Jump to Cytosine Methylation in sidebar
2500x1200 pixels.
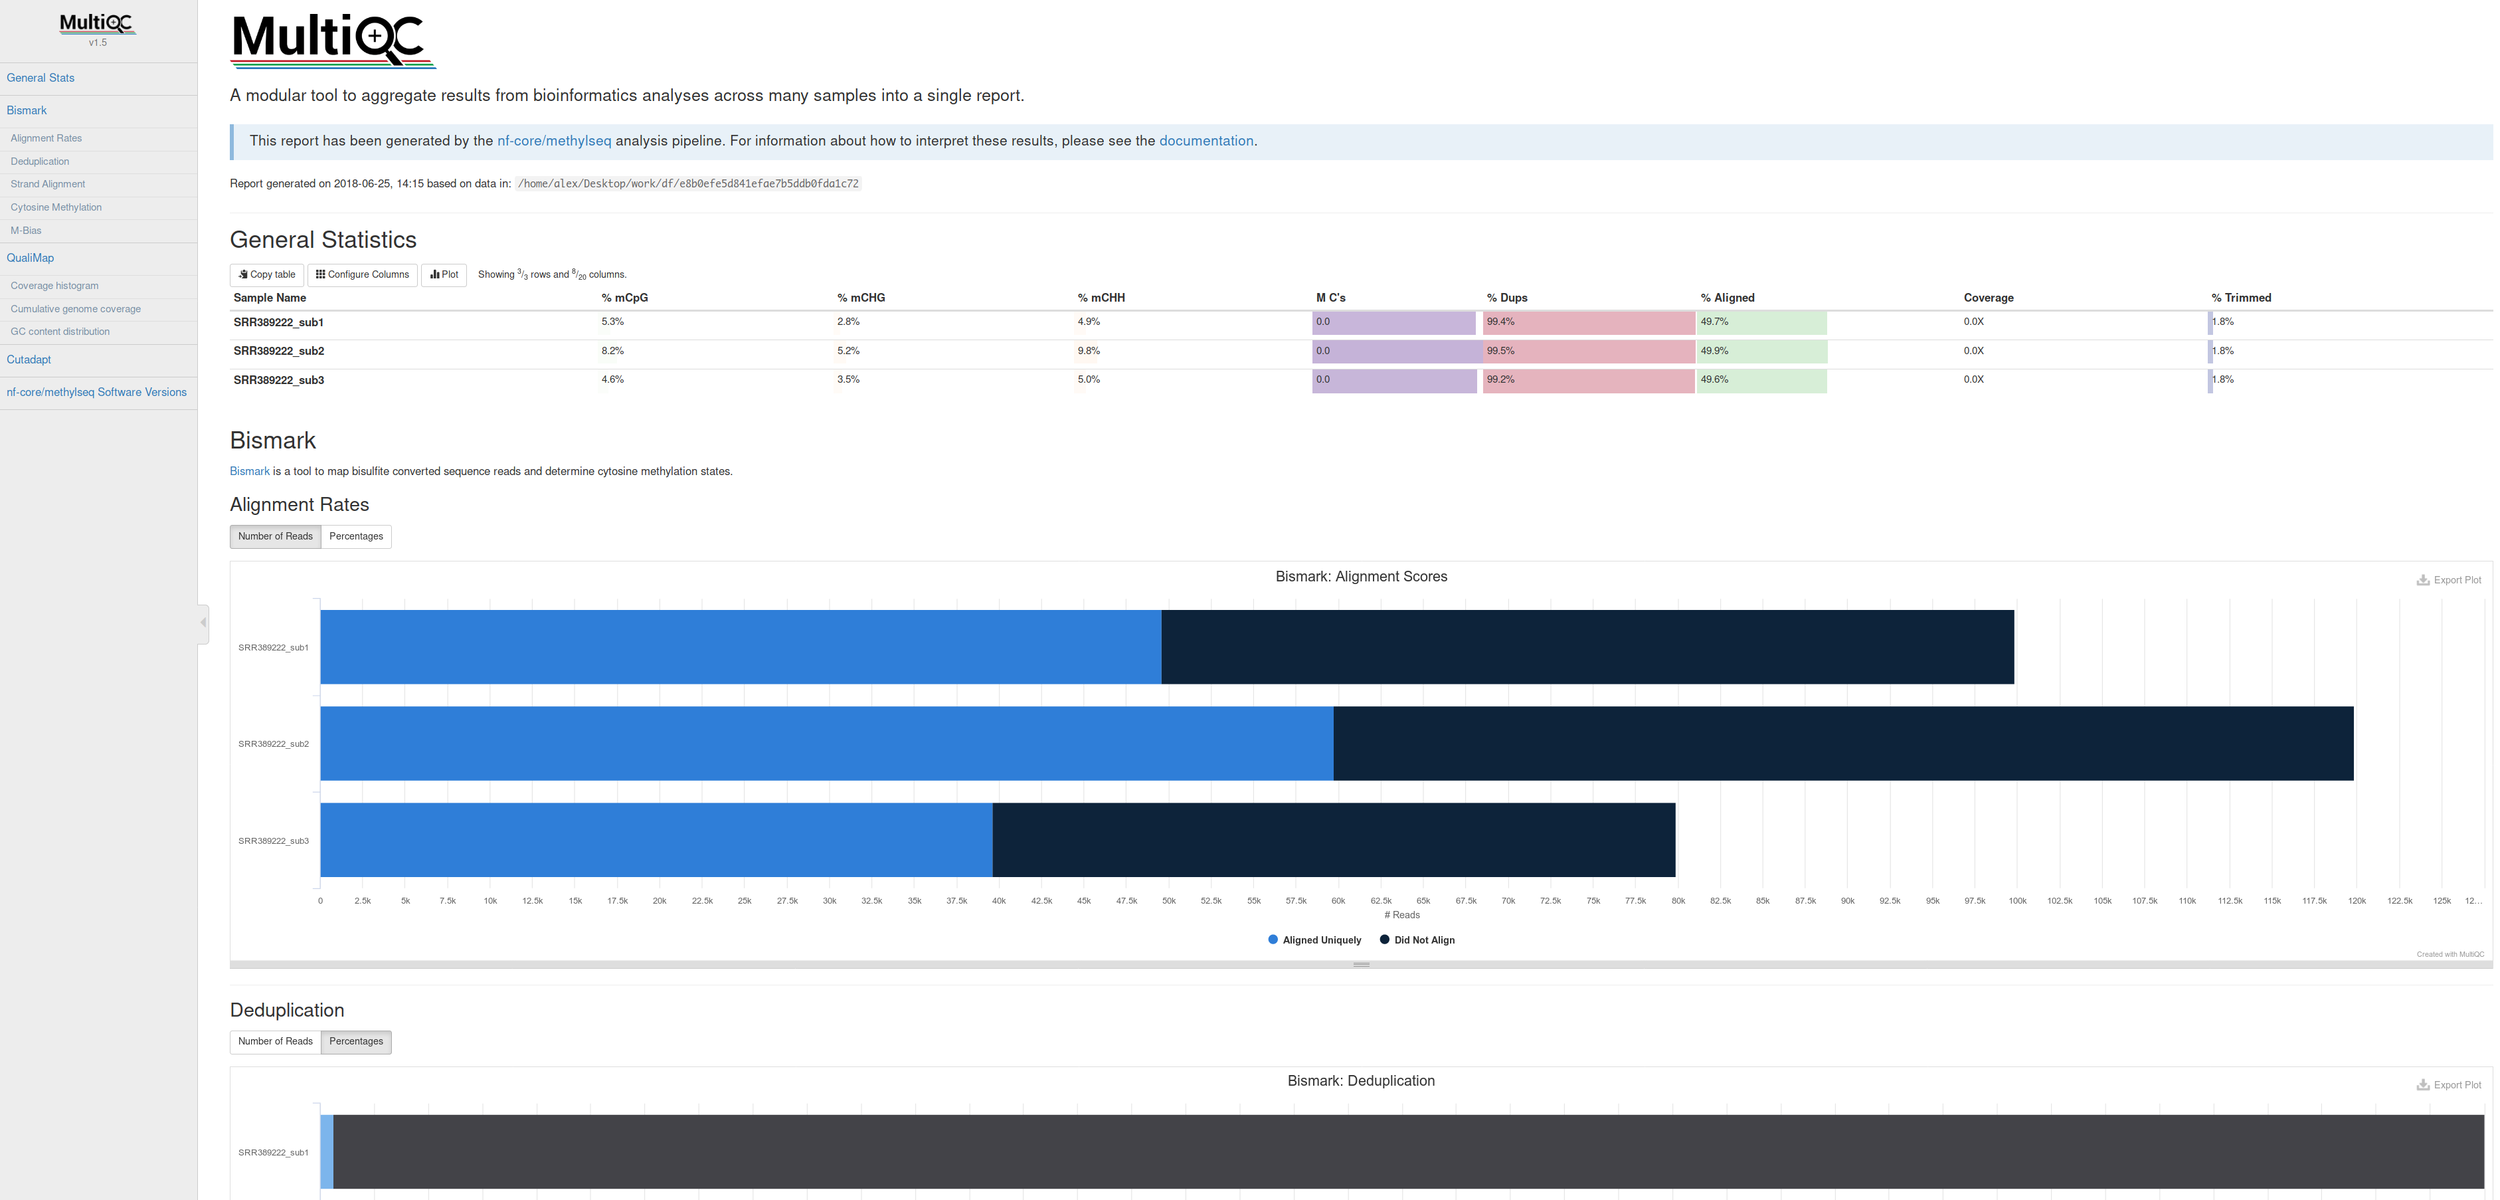(56, 207)
